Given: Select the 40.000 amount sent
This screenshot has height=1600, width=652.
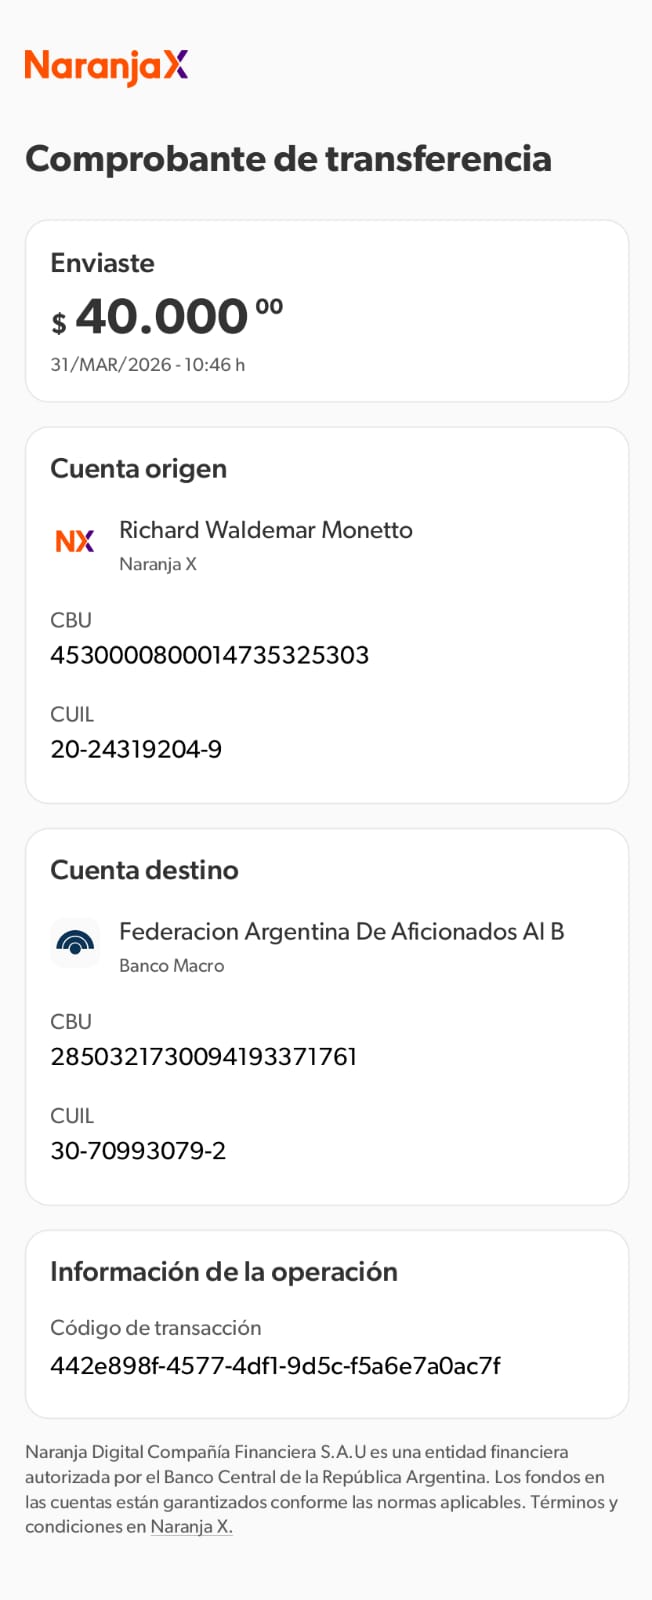Looking at the screenshot, I should coord(162,318).
